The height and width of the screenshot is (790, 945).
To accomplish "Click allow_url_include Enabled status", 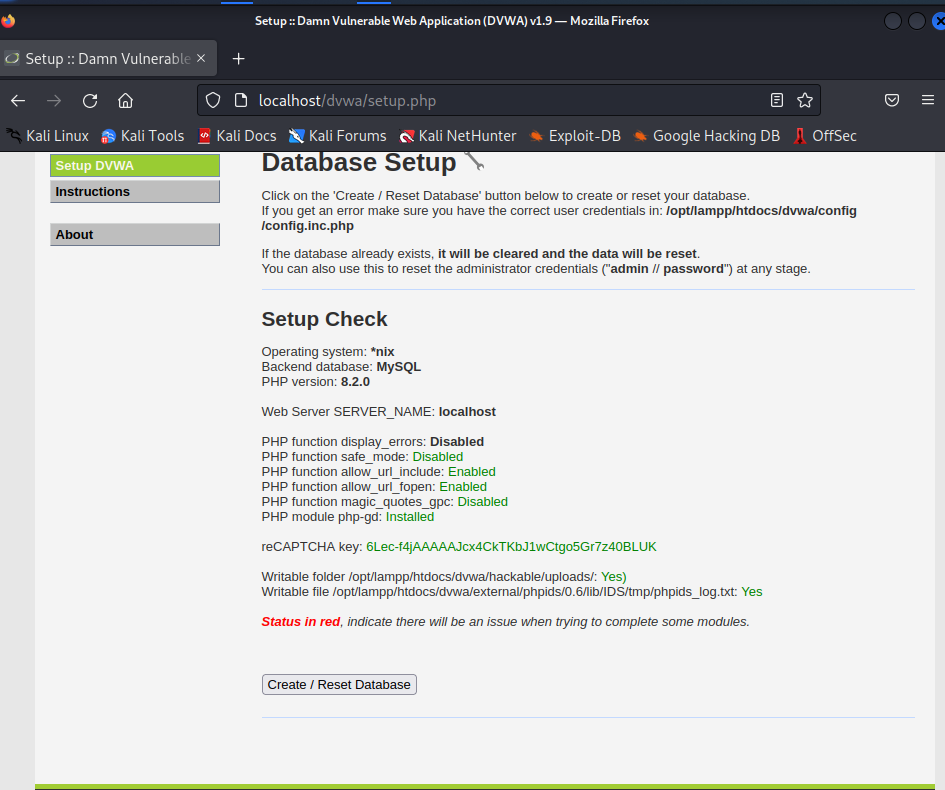I will [472, 472].
